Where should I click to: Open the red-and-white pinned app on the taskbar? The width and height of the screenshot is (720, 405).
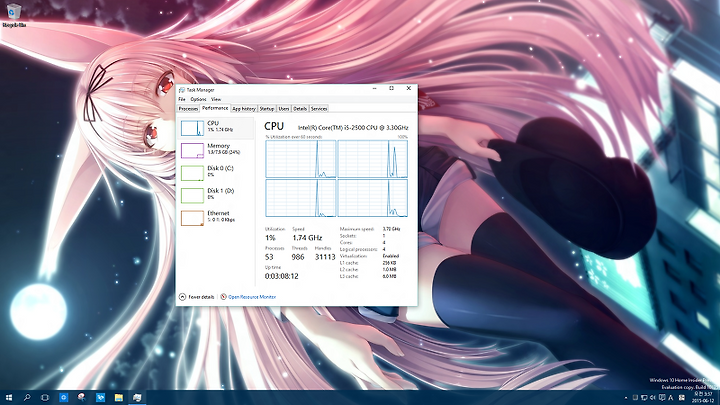[82, 398]
